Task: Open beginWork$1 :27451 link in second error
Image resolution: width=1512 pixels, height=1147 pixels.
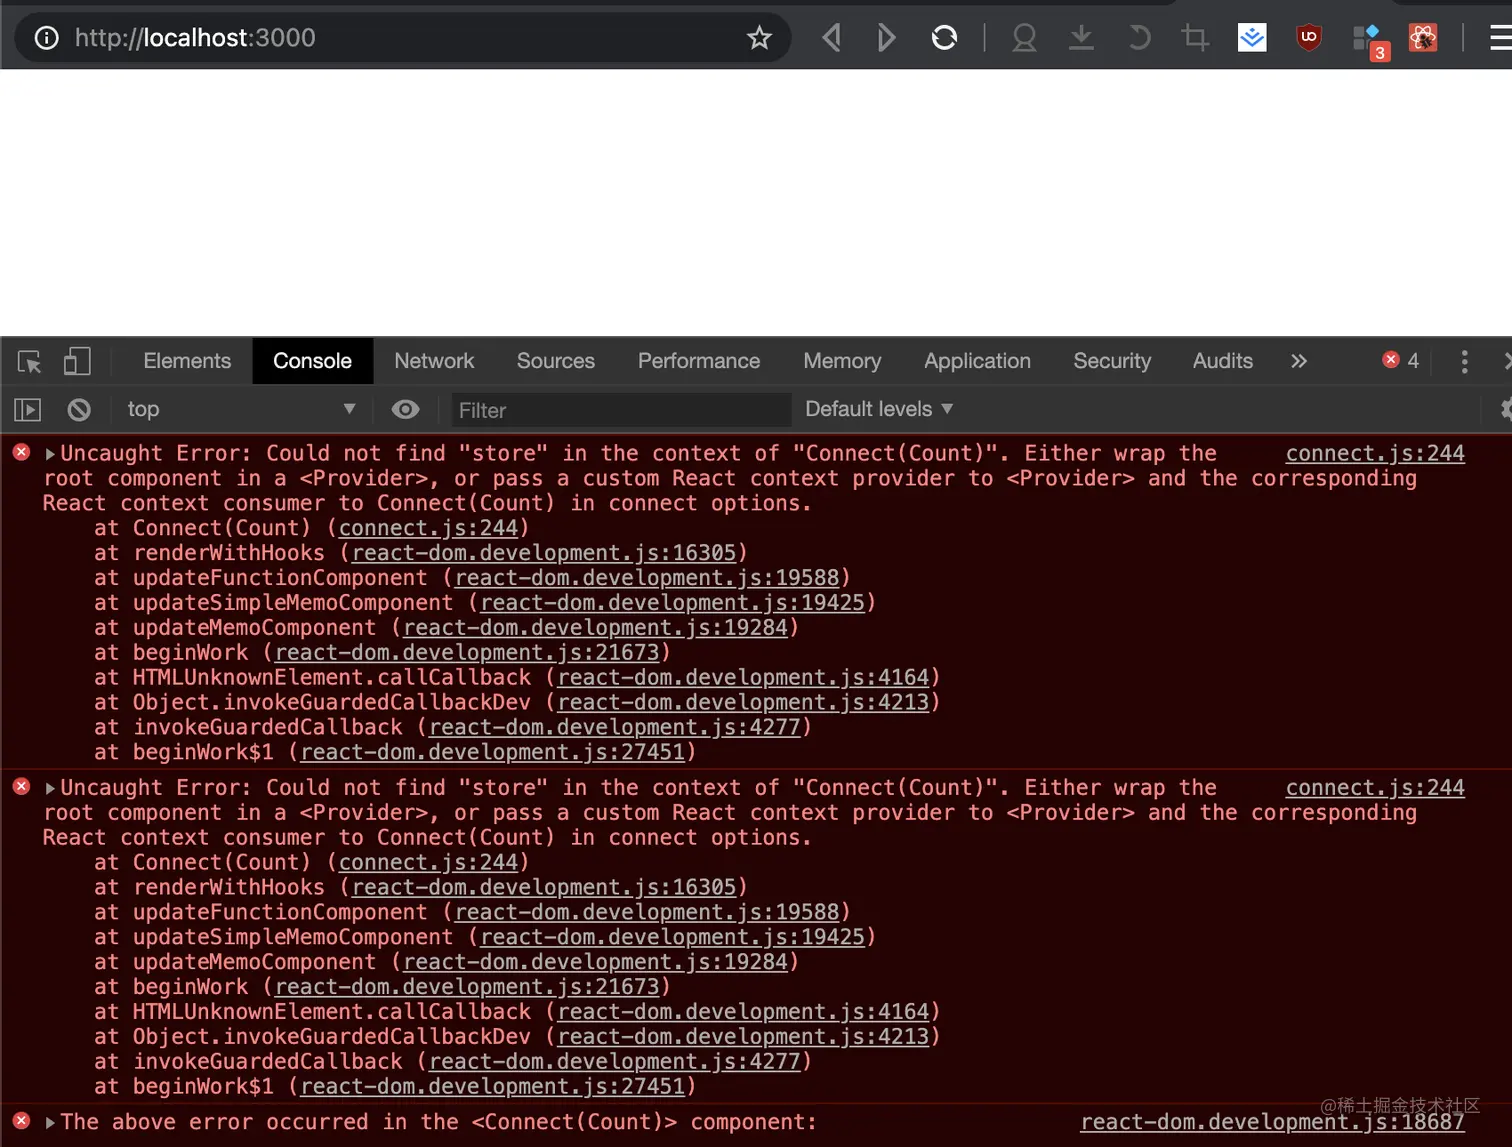Action: click(493, 1087)
